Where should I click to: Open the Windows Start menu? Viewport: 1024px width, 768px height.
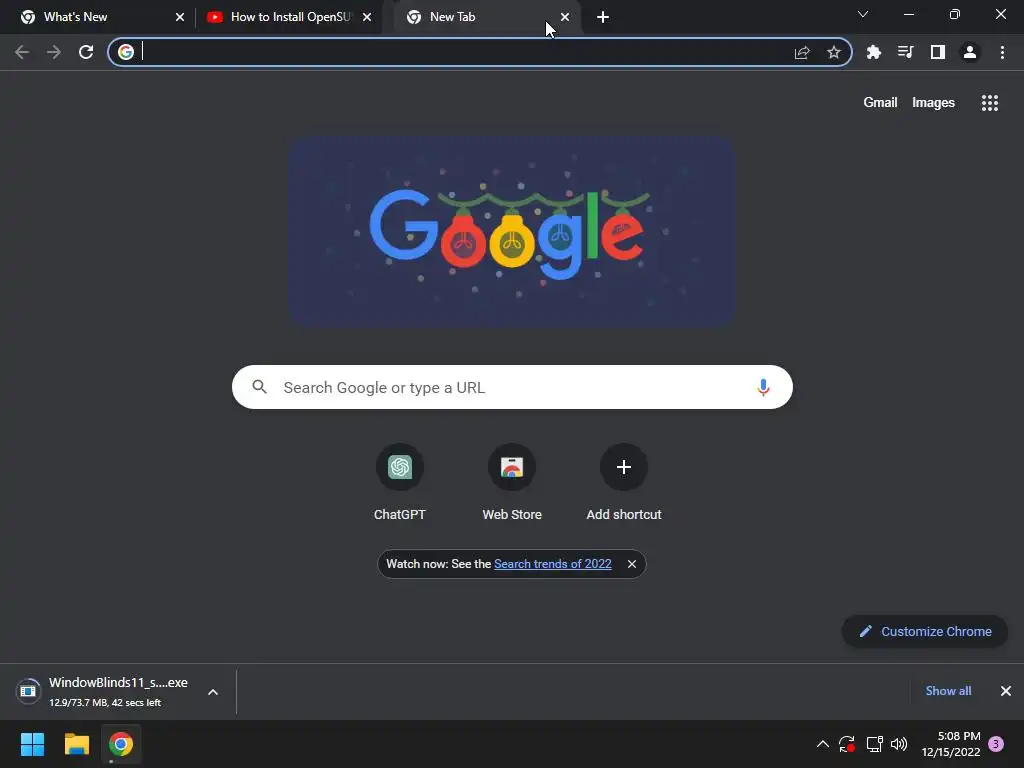pos(32,744)
